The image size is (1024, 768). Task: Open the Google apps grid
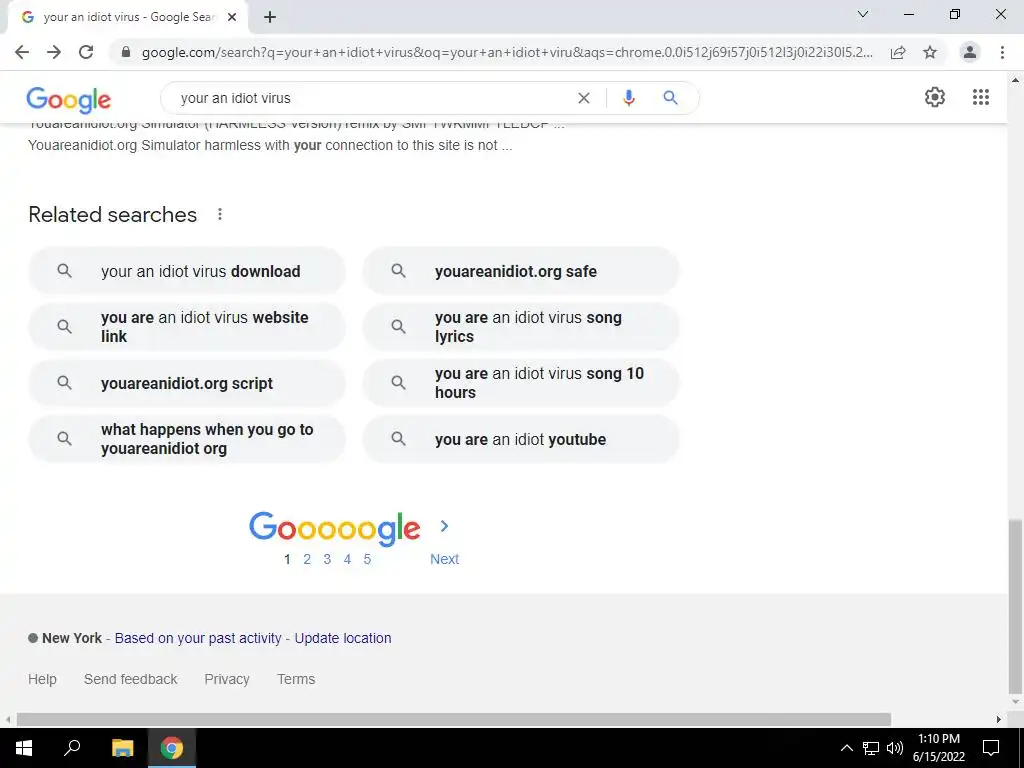pyautogui.click(x=980, y=97)
